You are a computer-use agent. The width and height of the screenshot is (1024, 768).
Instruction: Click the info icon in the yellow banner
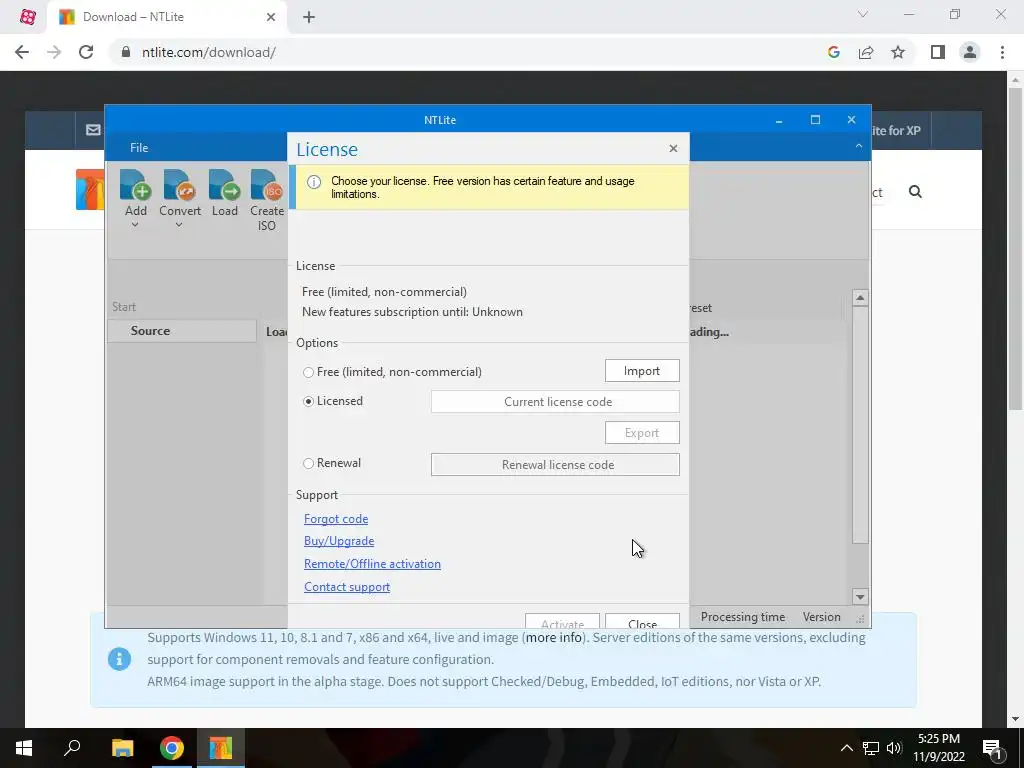coord(314,182)
